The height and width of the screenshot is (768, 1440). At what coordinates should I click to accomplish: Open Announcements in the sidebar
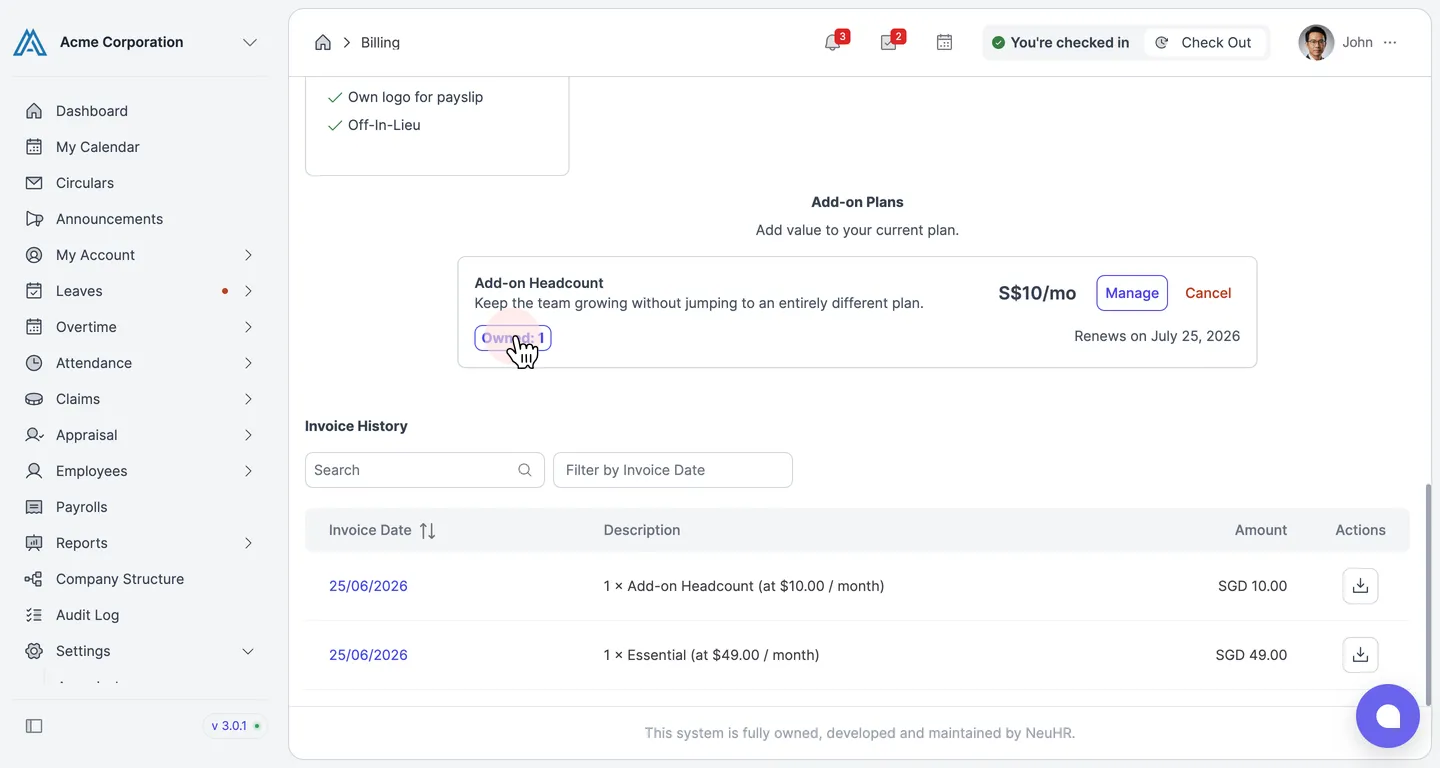[109, 219]
